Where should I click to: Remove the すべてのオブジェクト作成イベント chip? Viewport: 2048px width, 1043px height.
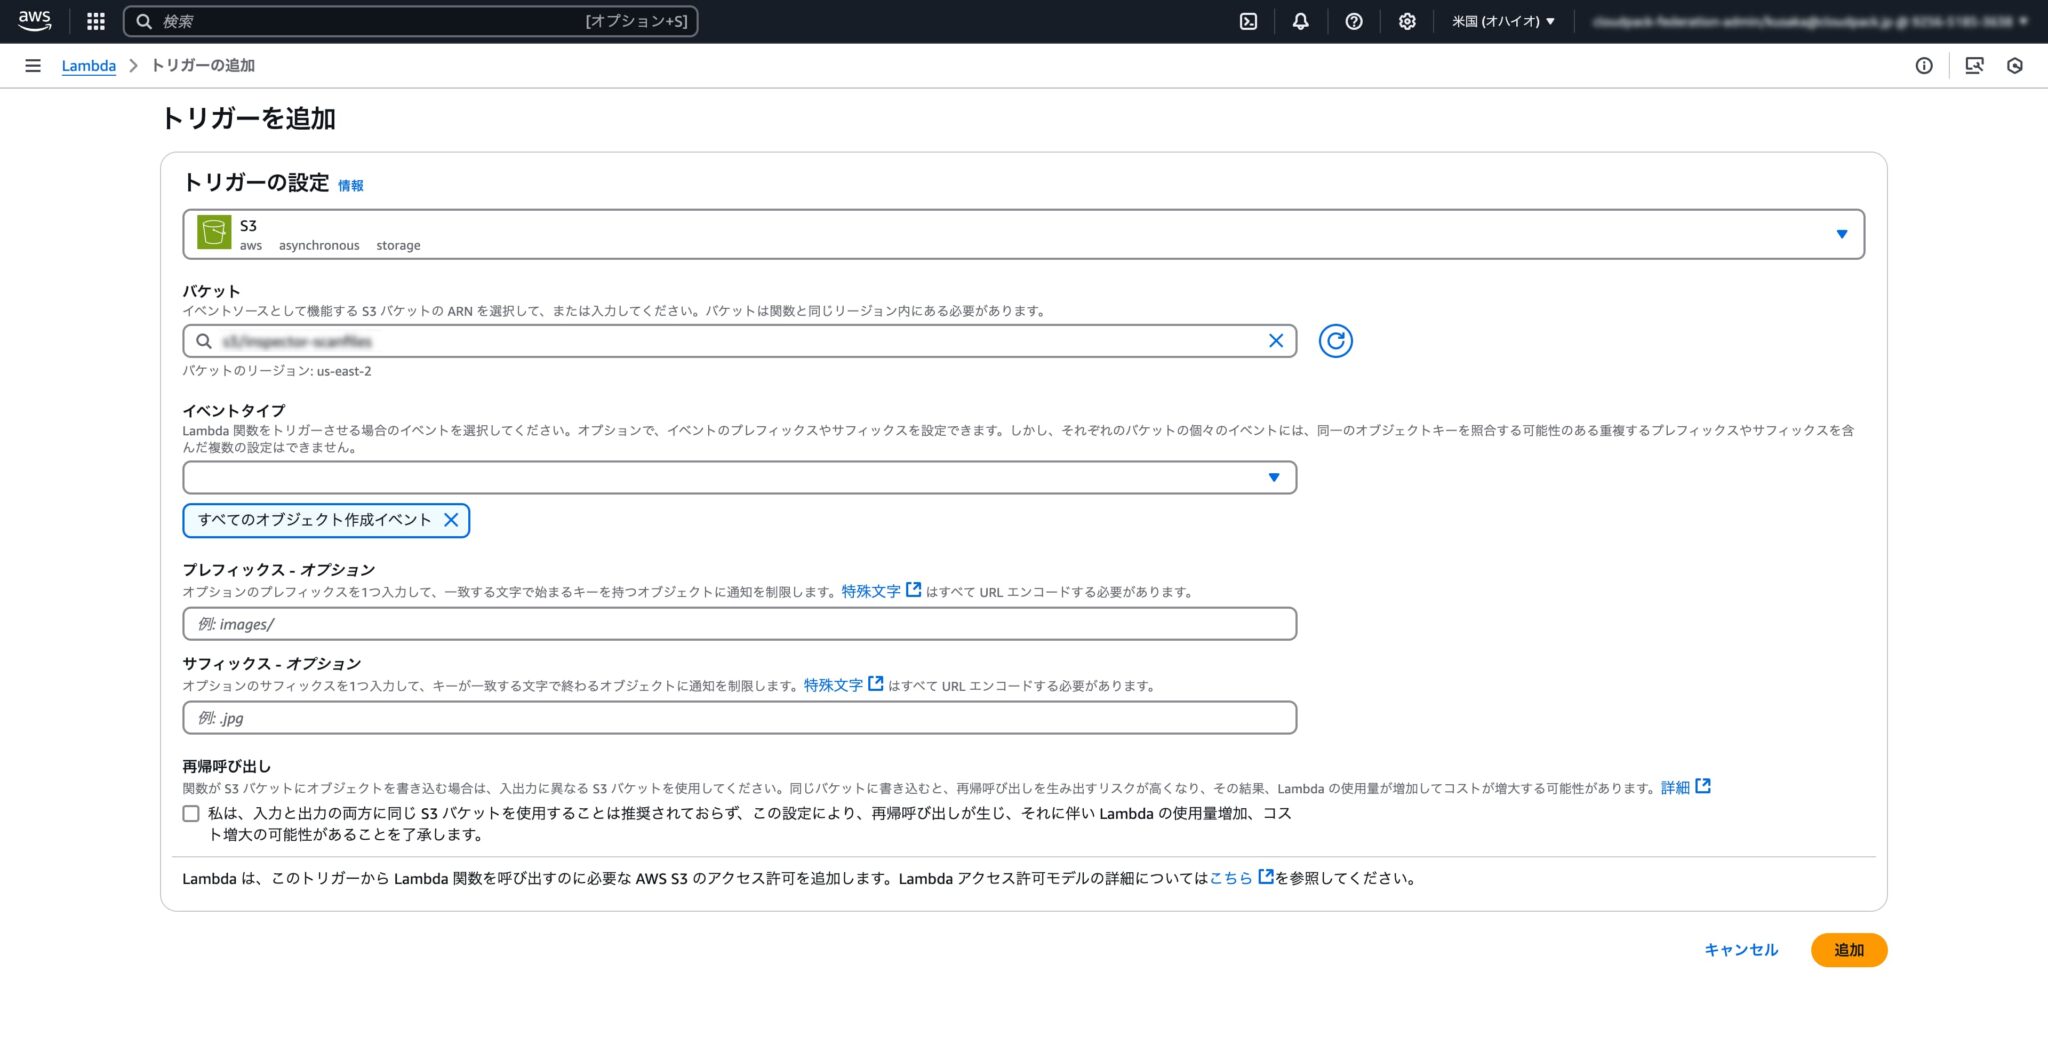tap(452, 520)
